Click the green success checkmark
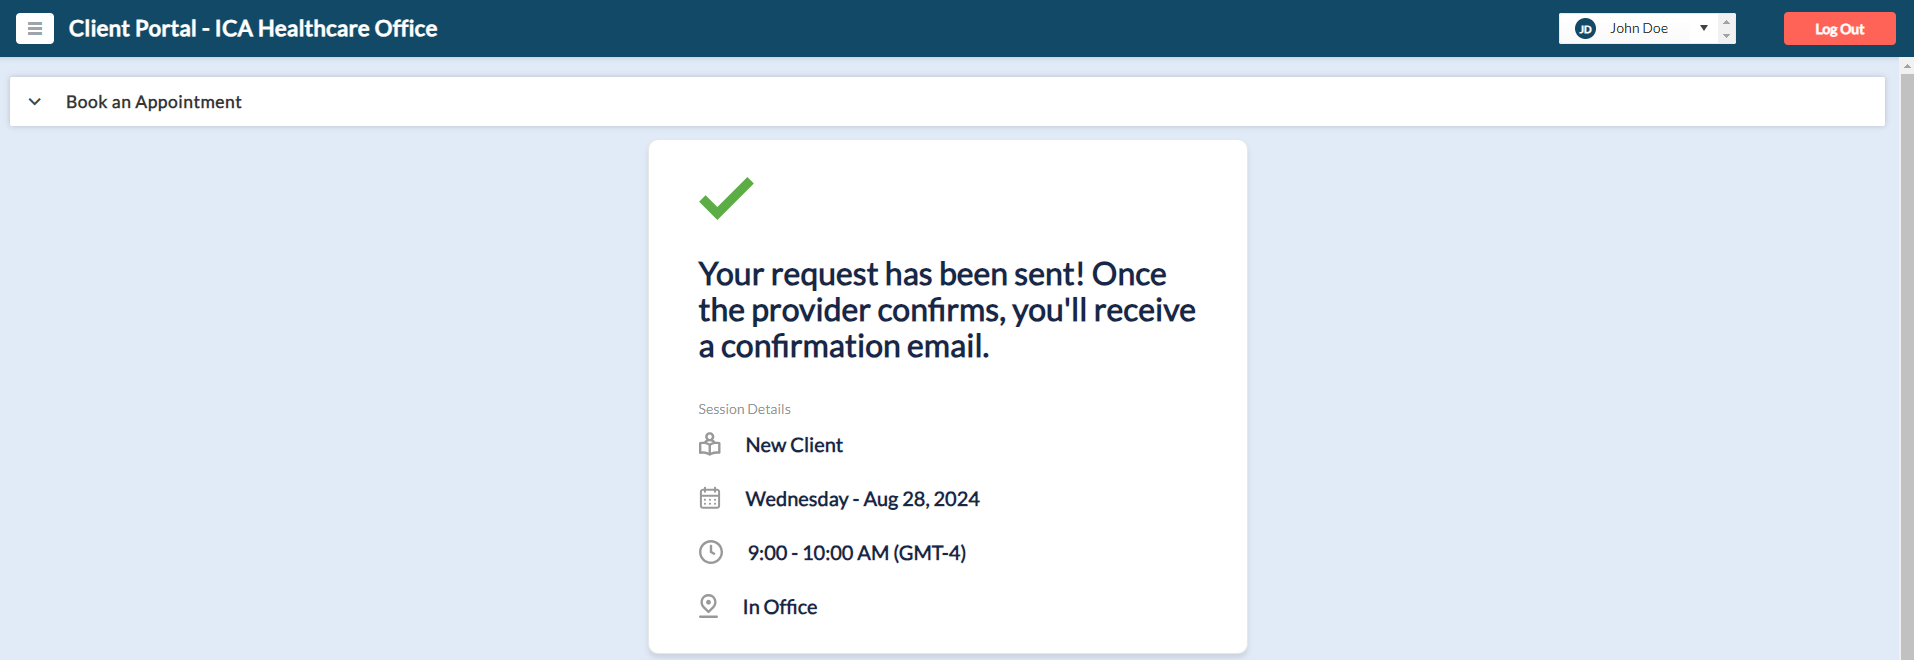 726,198
